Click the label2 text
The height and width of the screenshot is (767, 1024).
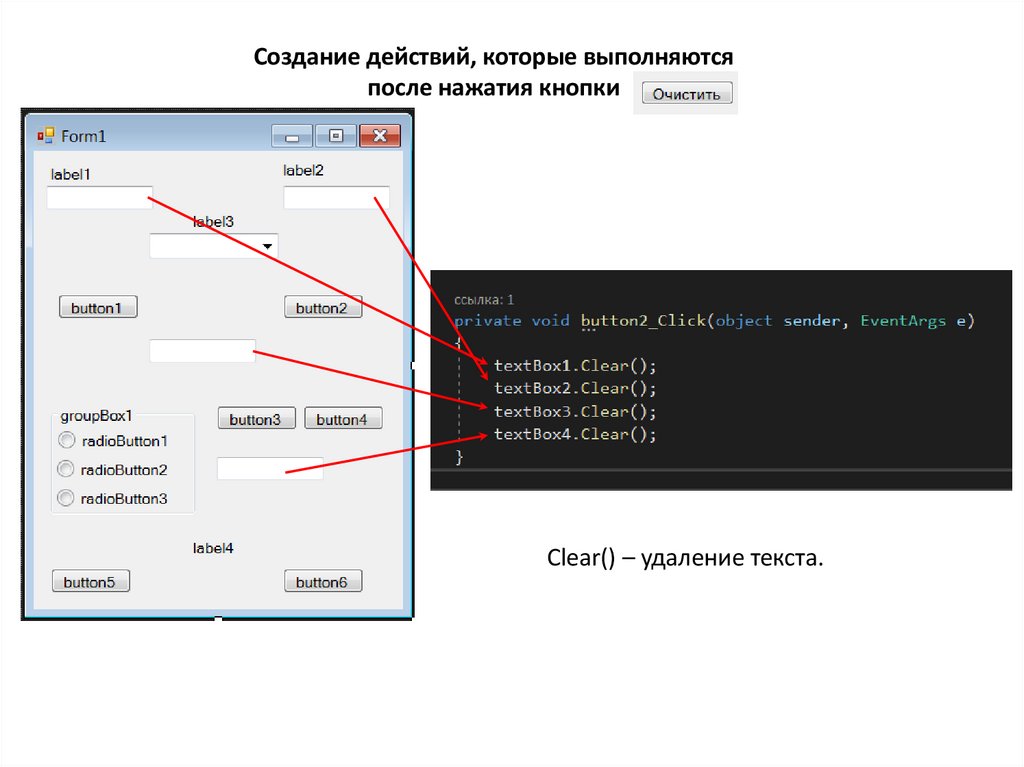coord(303,171)
